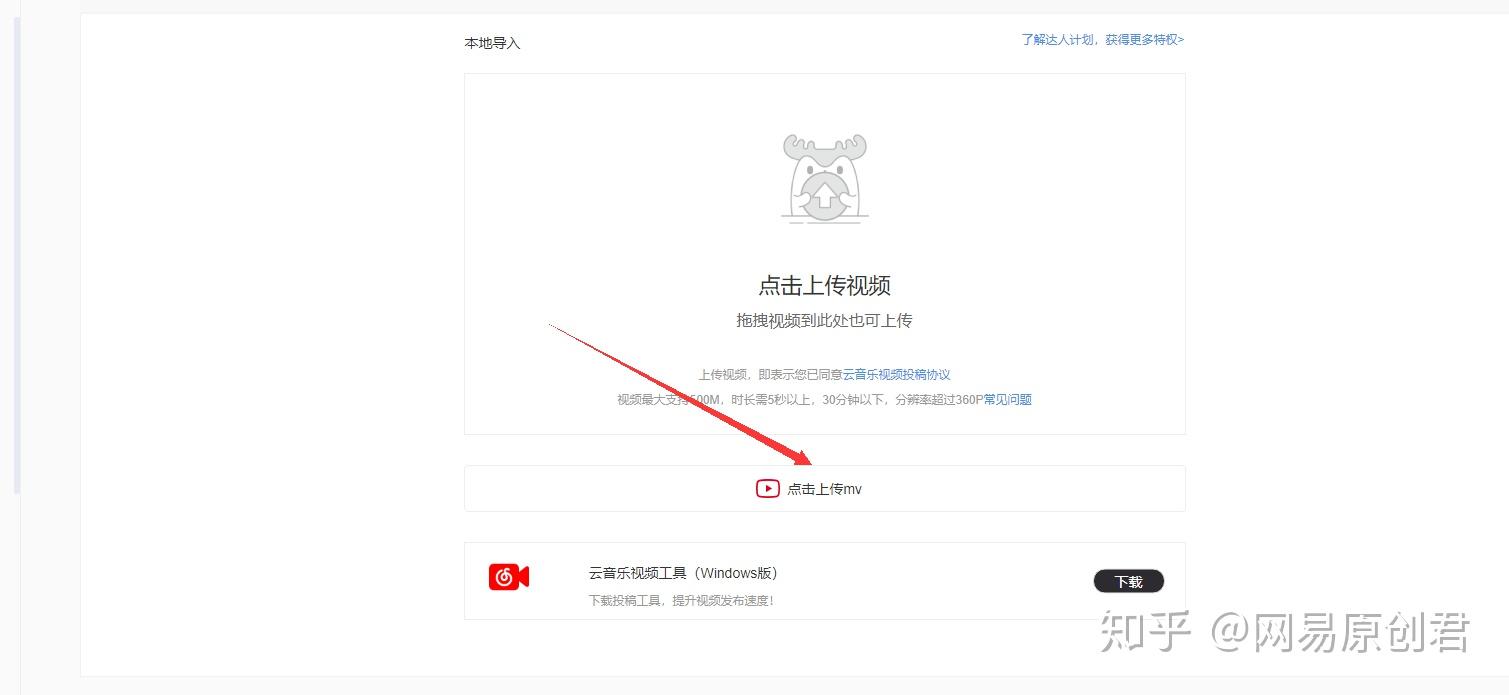Click the 本地导入 section label
Image resolution: width=1509 pixels, height=695 pixels.
tap(492, 43)
